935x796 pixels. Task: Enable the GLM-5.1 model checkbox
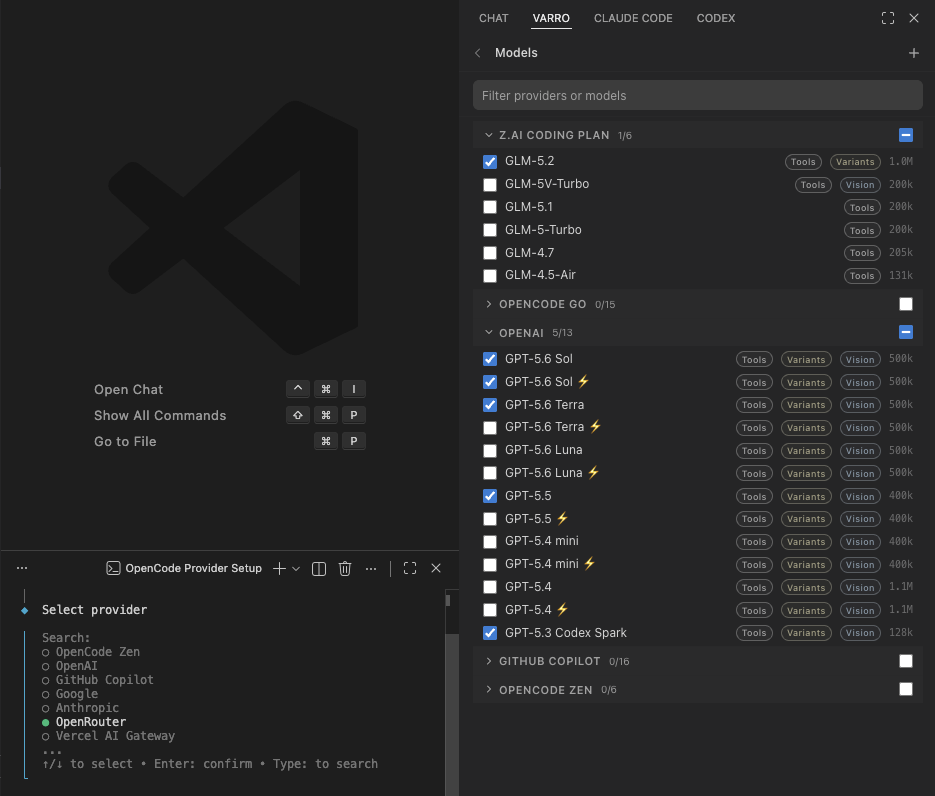pyautogui.click(x=490, y=207)
